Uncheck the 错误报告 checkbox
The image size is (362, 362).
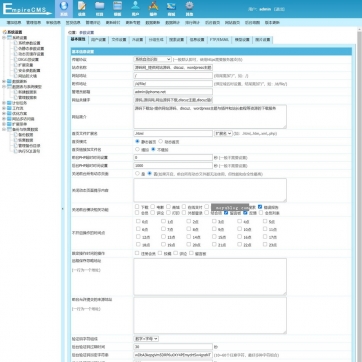260,207
